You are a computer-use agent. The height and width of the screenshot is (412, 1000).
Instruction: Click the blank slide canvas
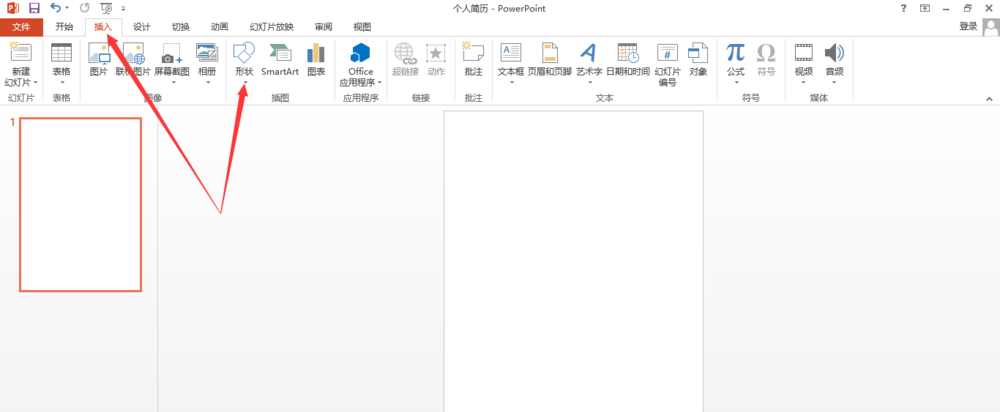pyautogui.click(x=573, y=261)
